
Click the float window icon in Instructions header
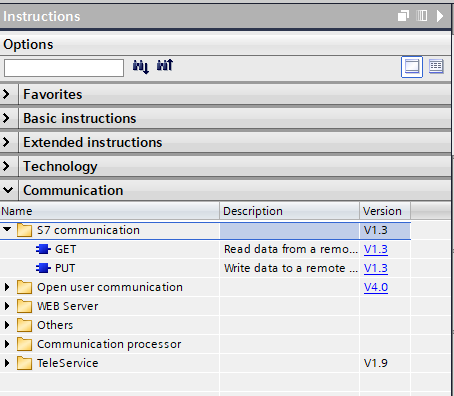403,16
